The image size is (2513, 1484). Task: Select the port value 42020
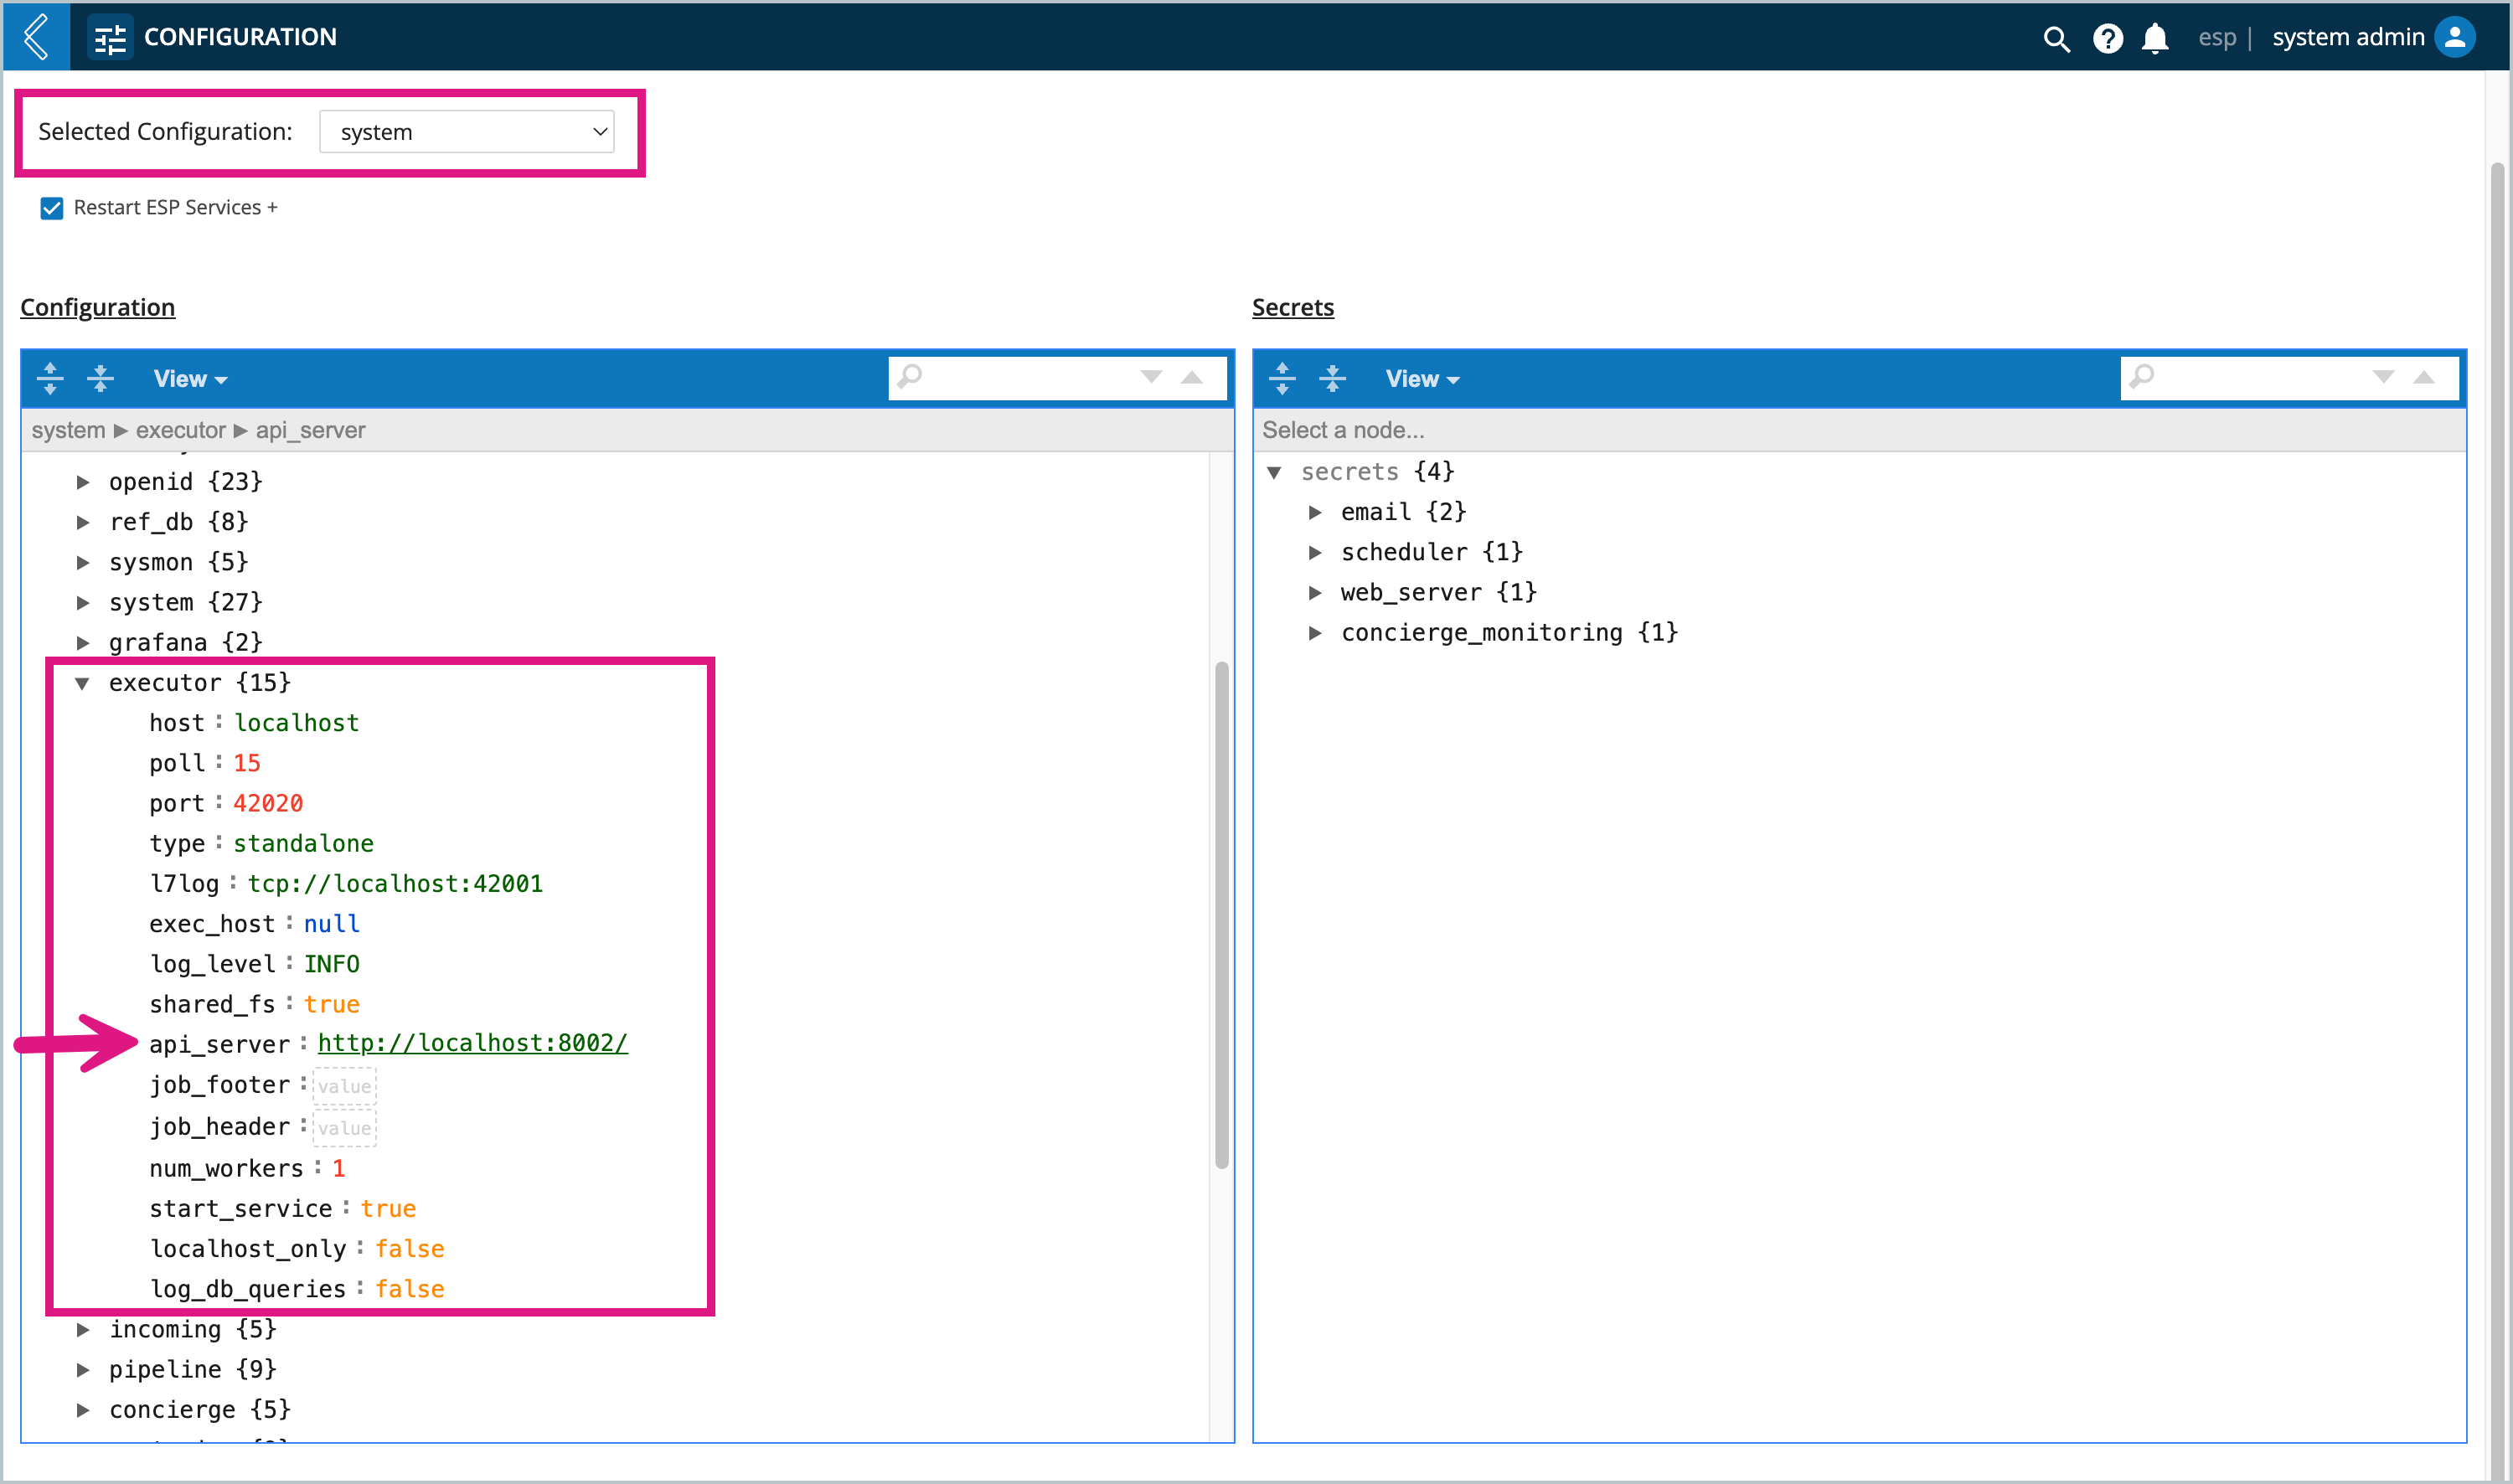(x=268, y=803)
